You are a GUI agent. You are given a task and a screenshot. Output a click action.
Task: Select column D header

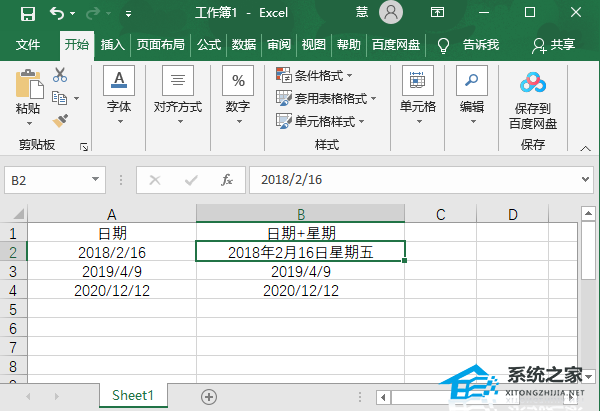pos(512,214)
